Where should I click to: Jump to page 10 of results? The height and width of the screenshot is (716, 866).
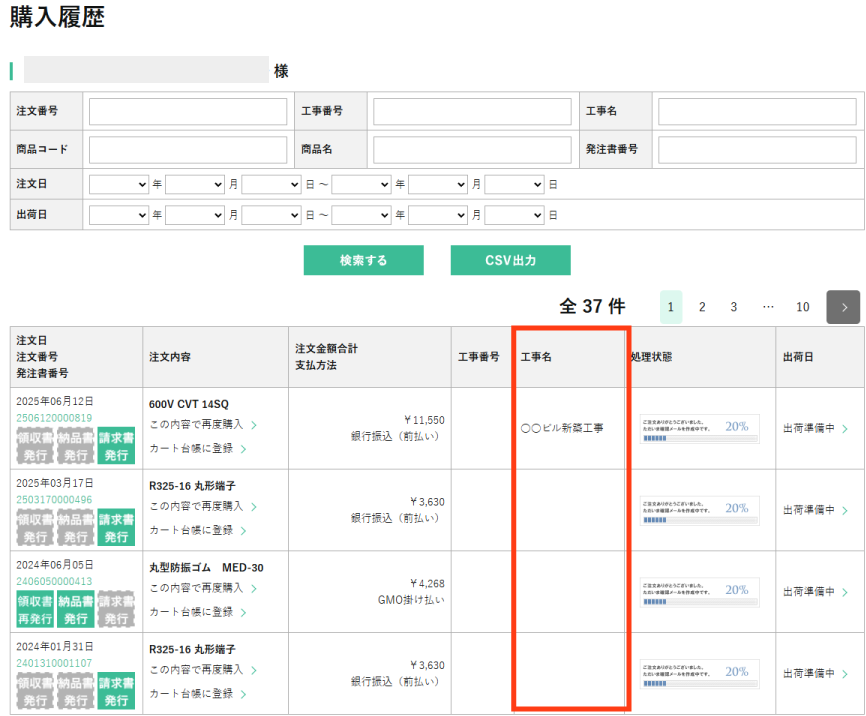(802, 307)
